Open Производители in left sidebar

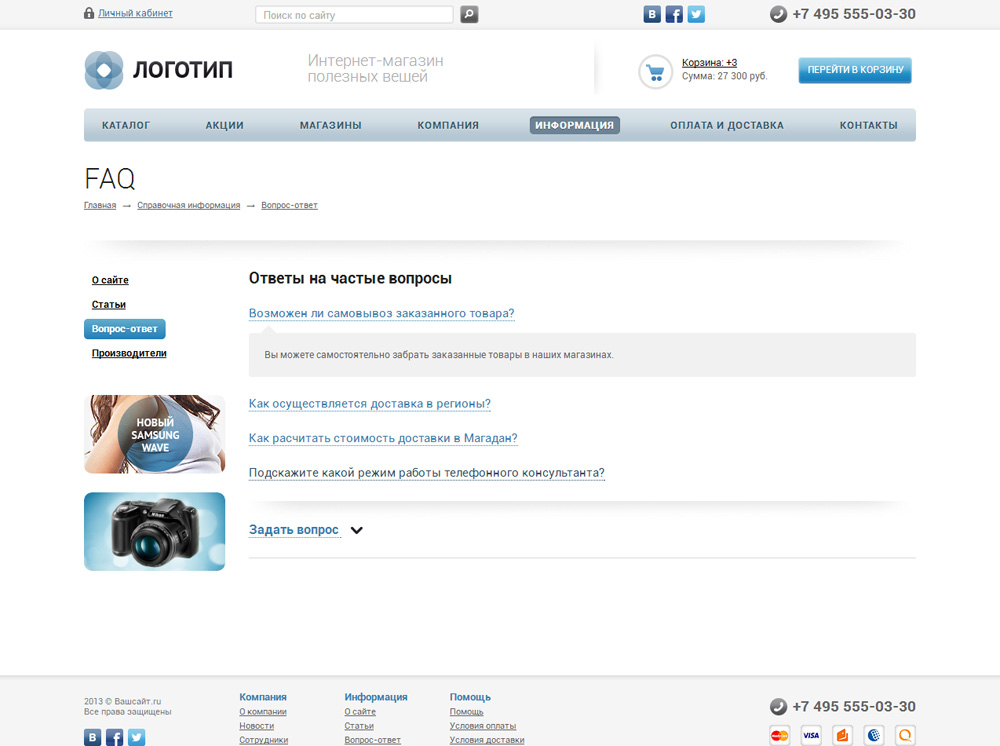coord(129,353)
